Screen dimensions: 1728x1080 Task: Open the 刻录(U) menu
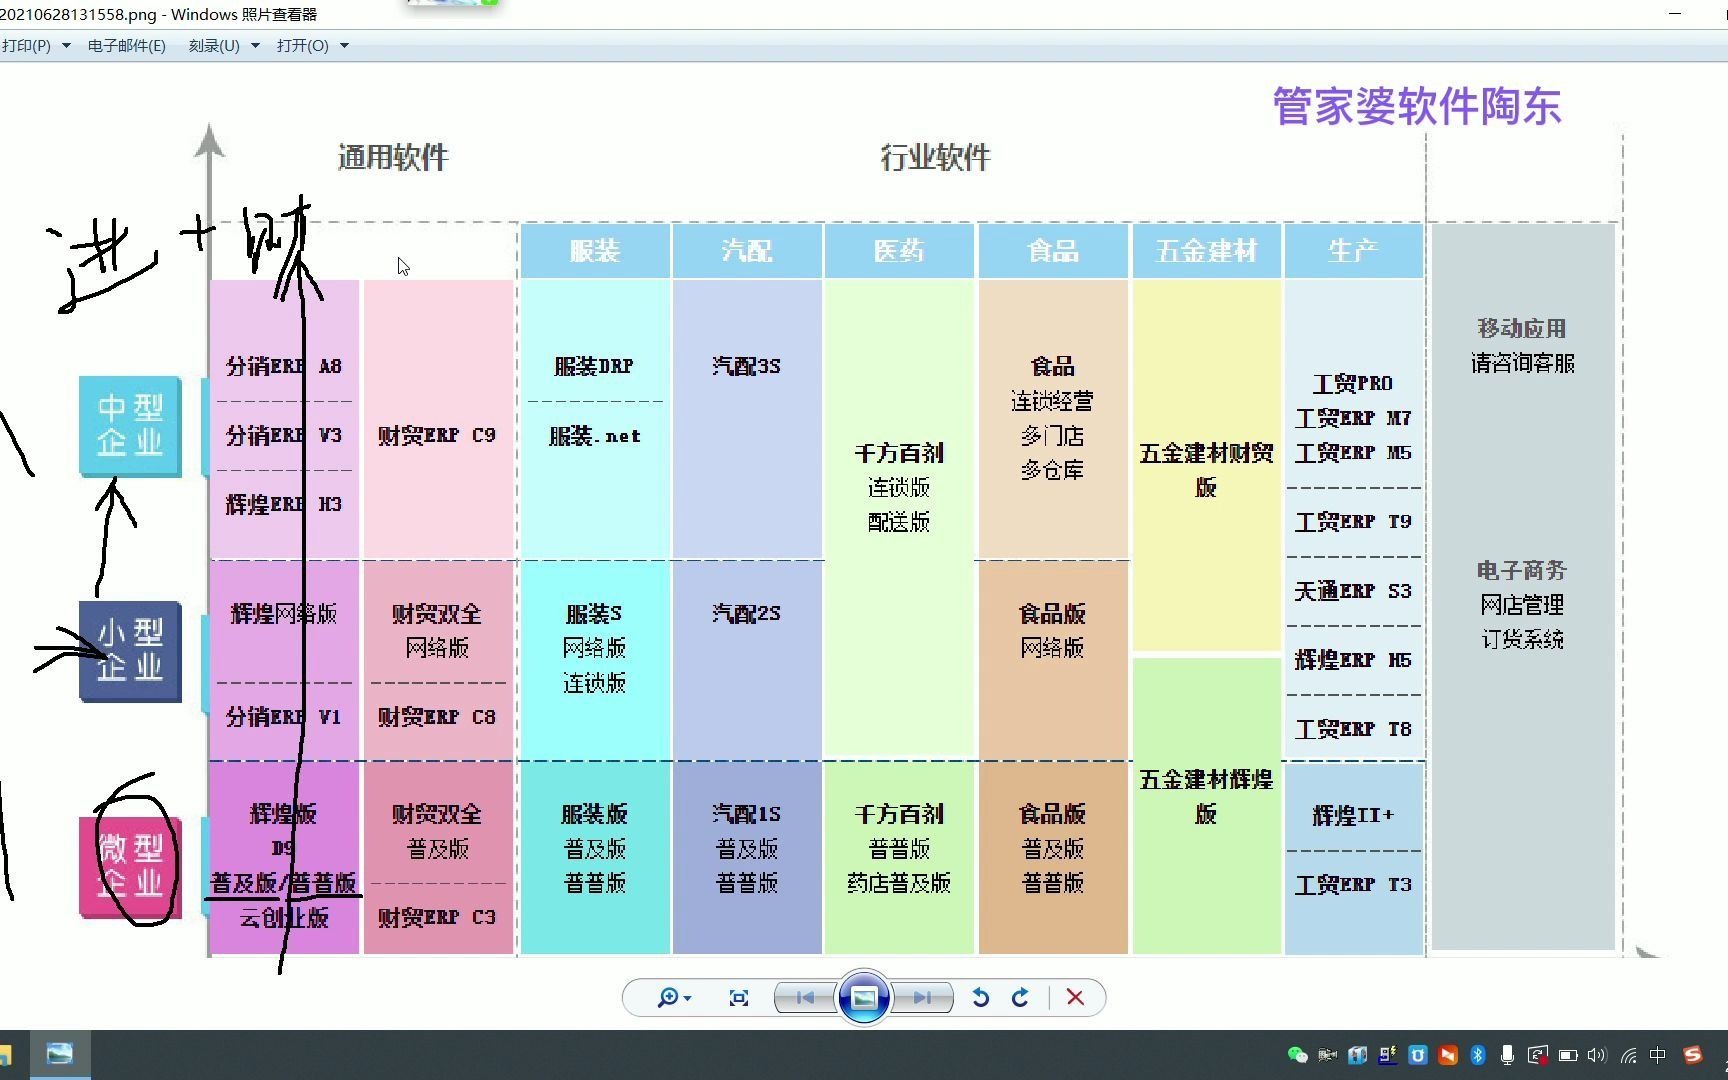(213, 45)
